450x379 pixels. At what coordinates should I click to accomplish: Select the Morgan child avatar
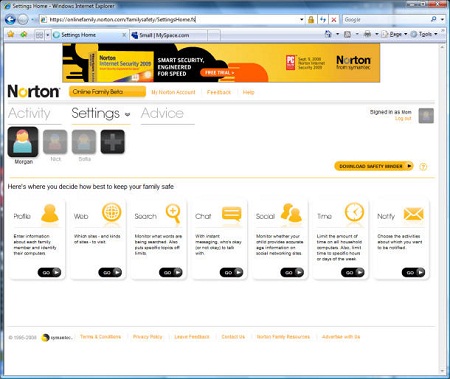click(x=23, y=142)
